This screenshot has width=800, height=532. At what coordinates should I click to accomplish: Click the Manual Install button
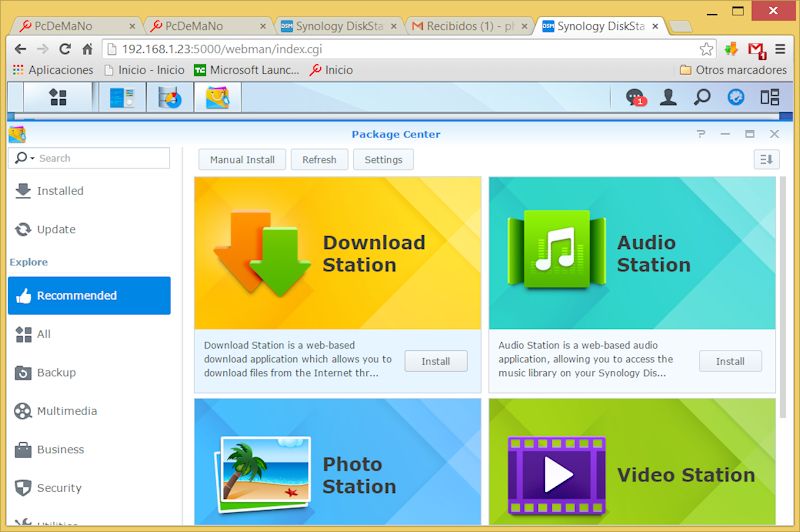(242, 160)
